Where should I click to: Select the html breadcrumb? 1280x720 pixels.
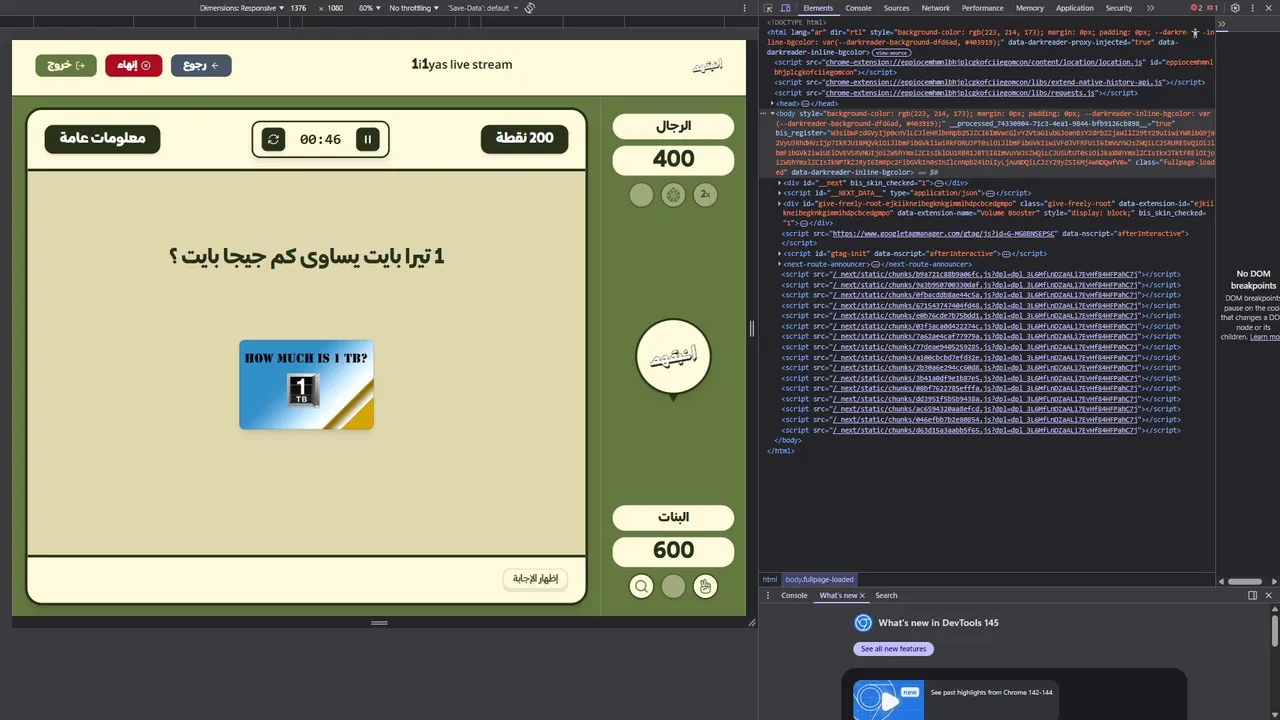click(770, 579)
